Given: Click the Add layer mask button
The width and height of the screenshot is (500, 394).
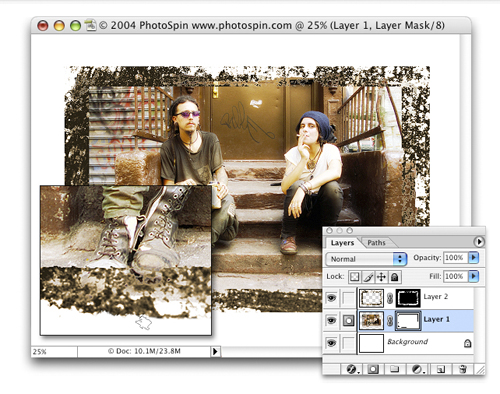Looking at the screenshot, I should (373, 369).
